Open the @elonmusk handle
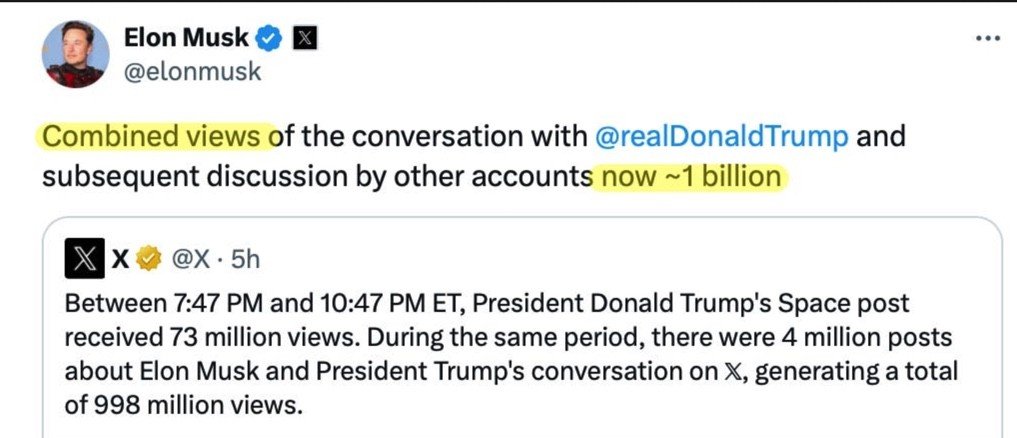The height and width of the screenshot is (438, 1017). (x=192, y=72)
